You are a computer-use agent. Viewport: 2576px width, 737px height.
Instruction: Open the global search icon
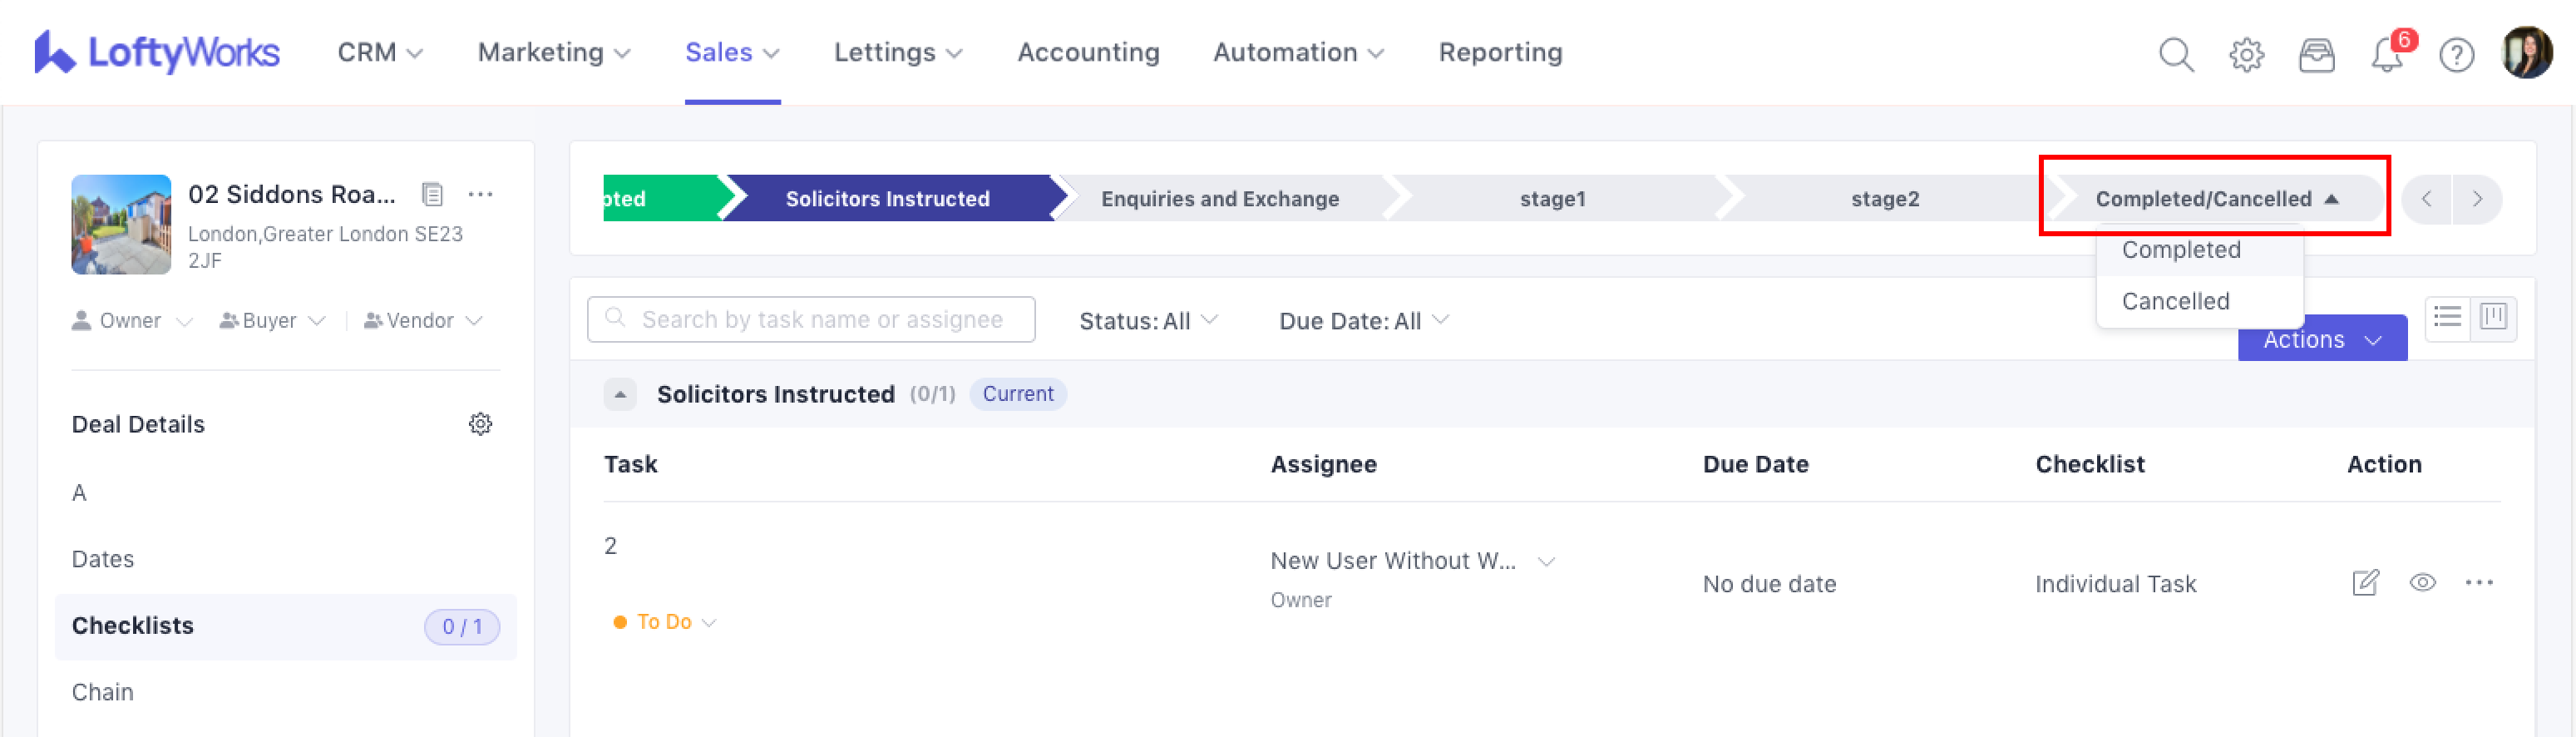[2175, 54]
